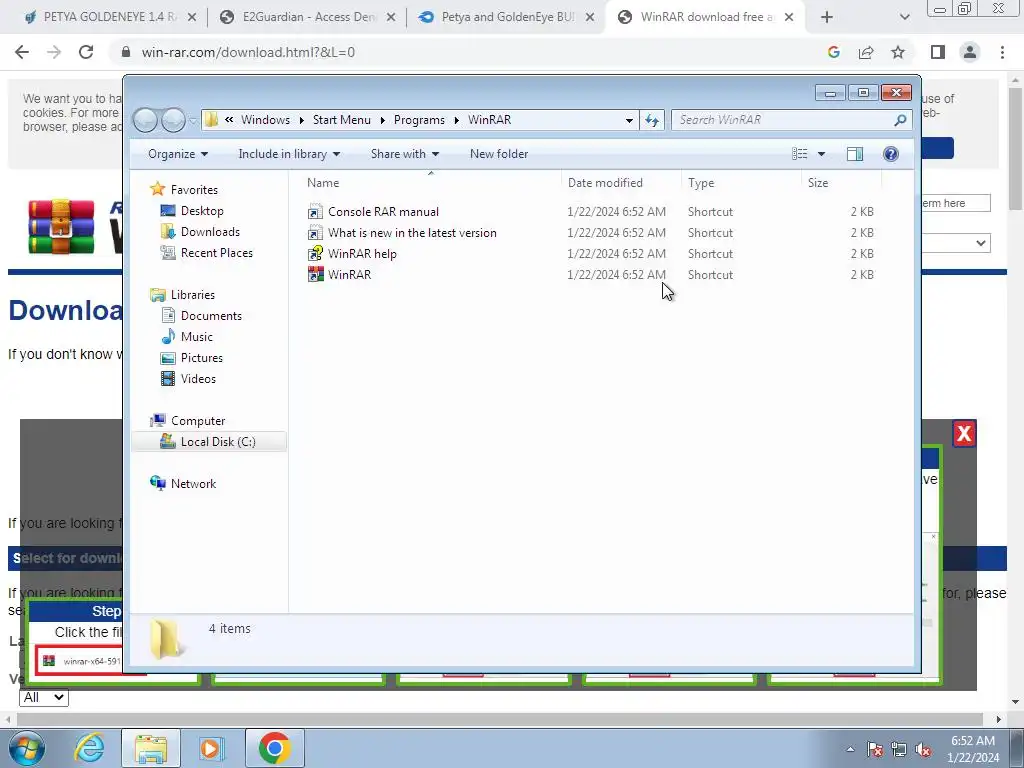1024x768 pixels.
Task: Click Windows breadcrumb segment
Action: [x=265, y=120]
